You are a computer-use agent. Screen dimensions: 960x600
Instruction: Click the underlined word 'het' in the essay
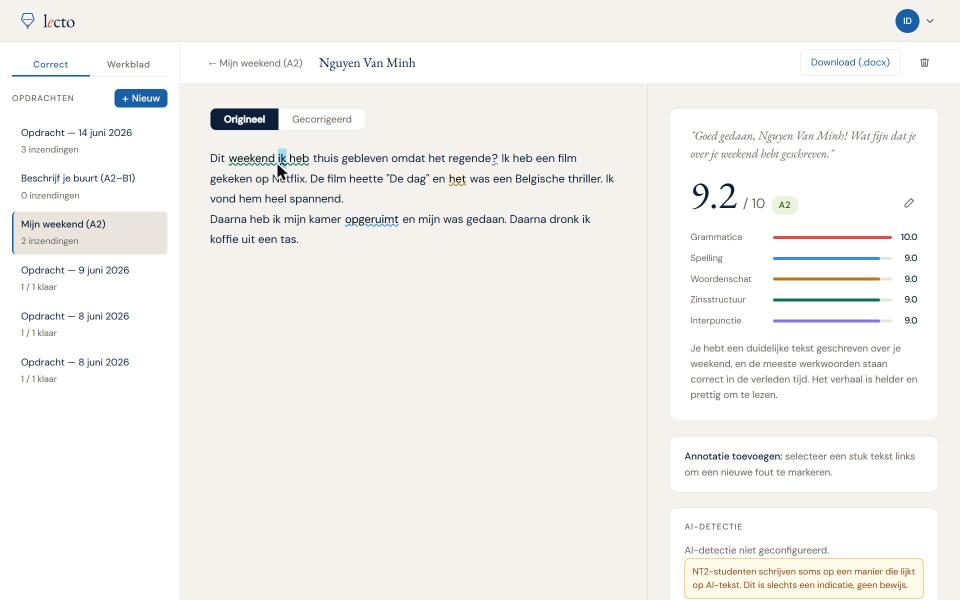pos(457,179)
